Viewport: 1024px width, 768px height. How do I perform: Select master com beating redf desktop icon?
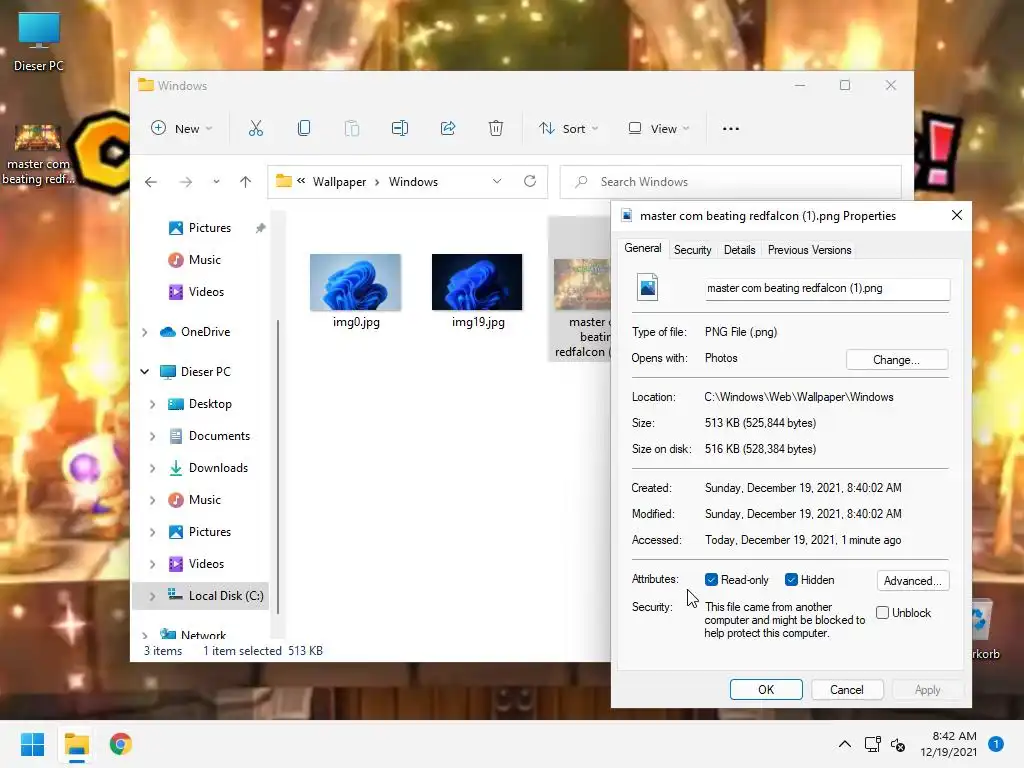point(38,155)
